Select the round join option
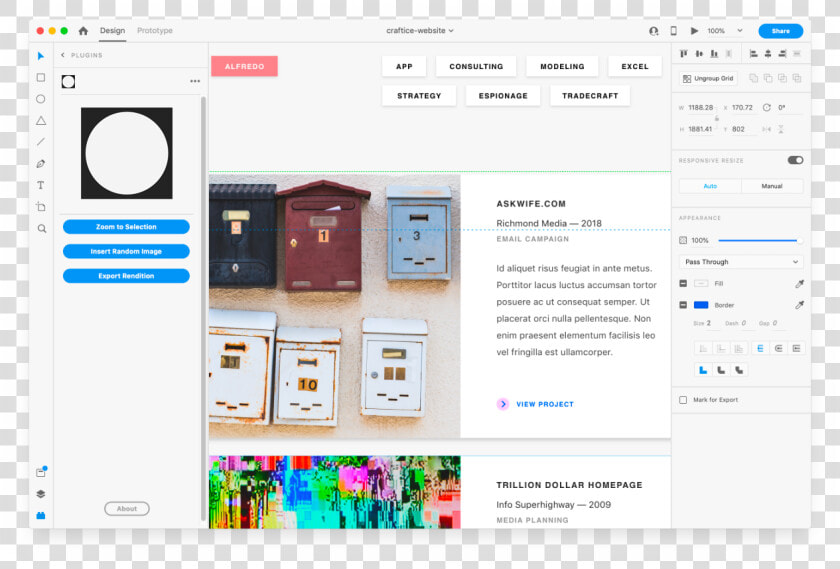The height and width of the screenshot is (569, 840). click(721, 370)
